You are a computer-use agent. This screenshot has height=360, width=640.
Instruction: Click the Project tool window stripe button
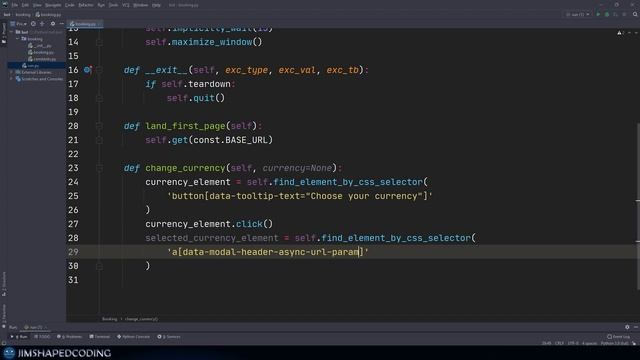(4, 33)
